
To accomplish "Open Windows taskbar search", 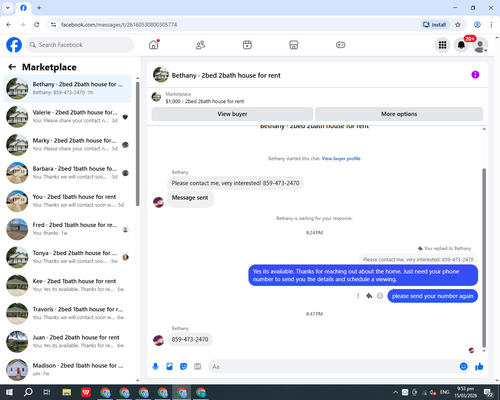I will 28,392.
